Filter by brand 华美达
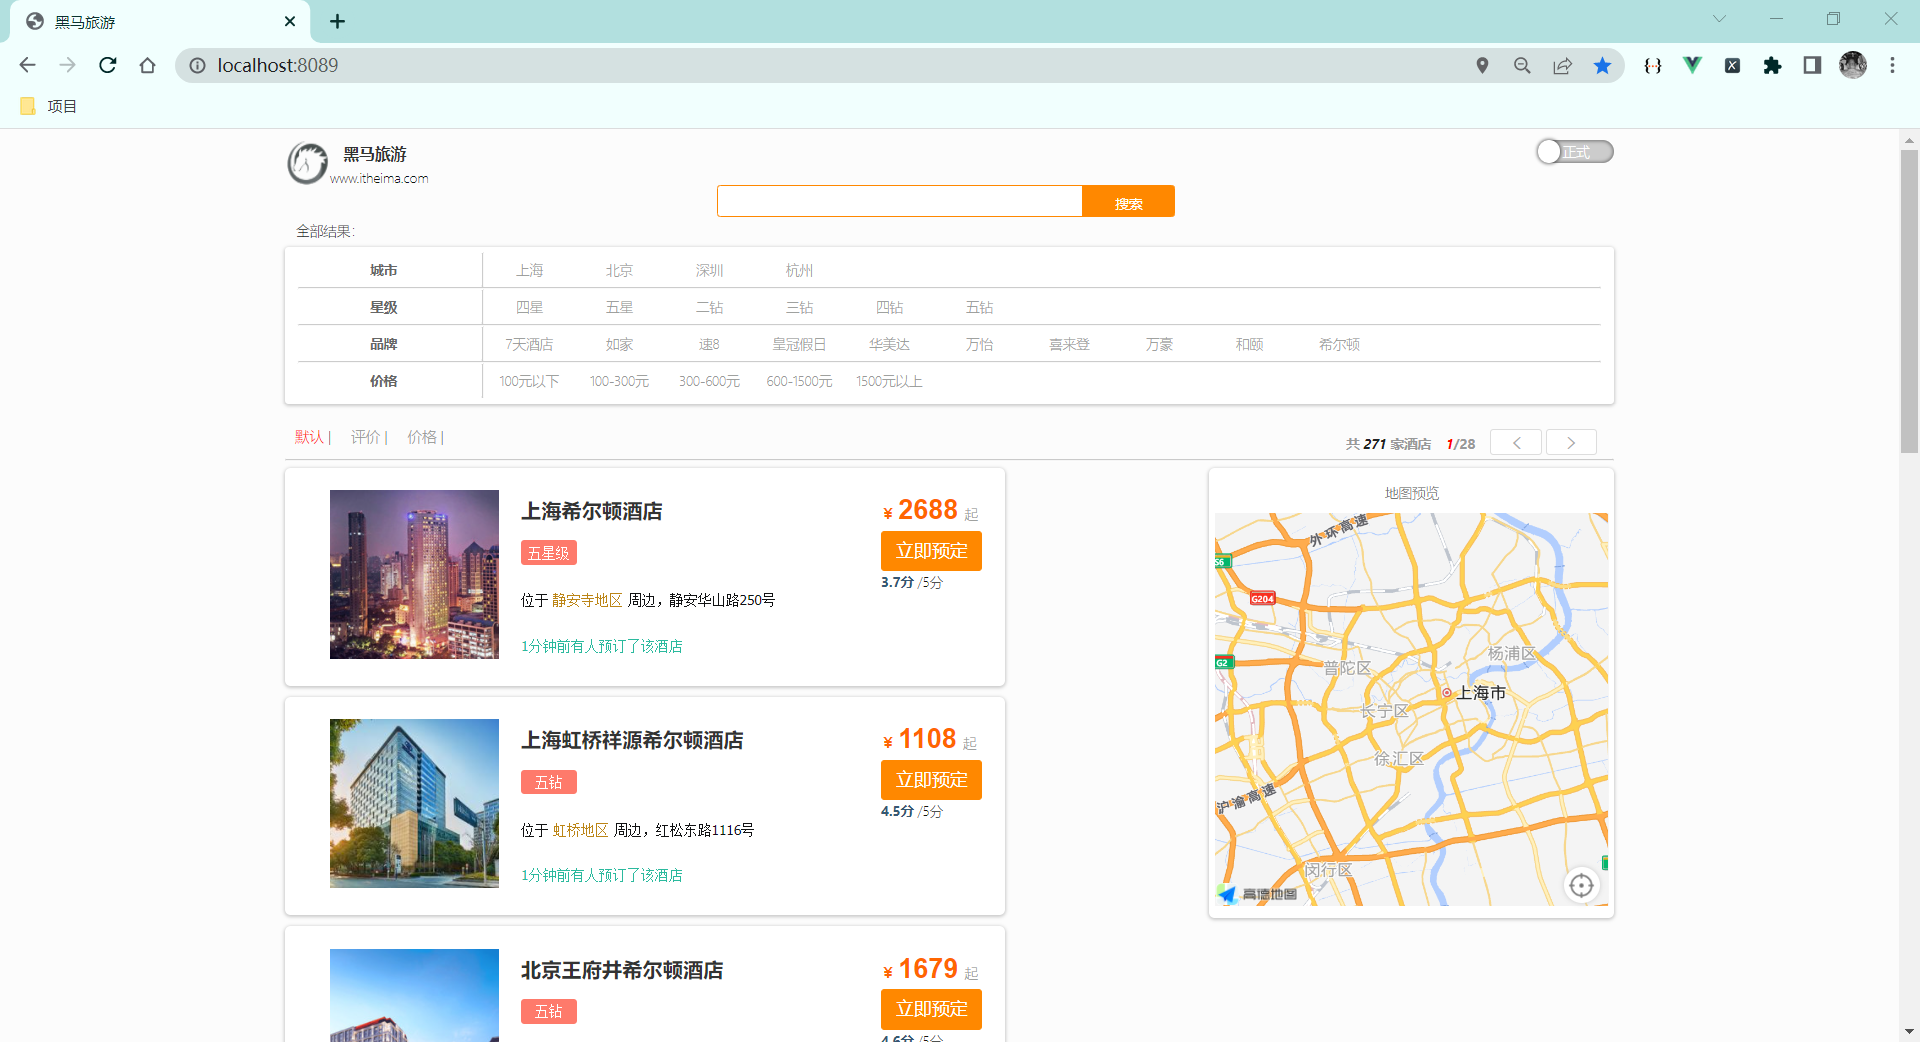This screenshot has width=1920, height=1042. 890,344
